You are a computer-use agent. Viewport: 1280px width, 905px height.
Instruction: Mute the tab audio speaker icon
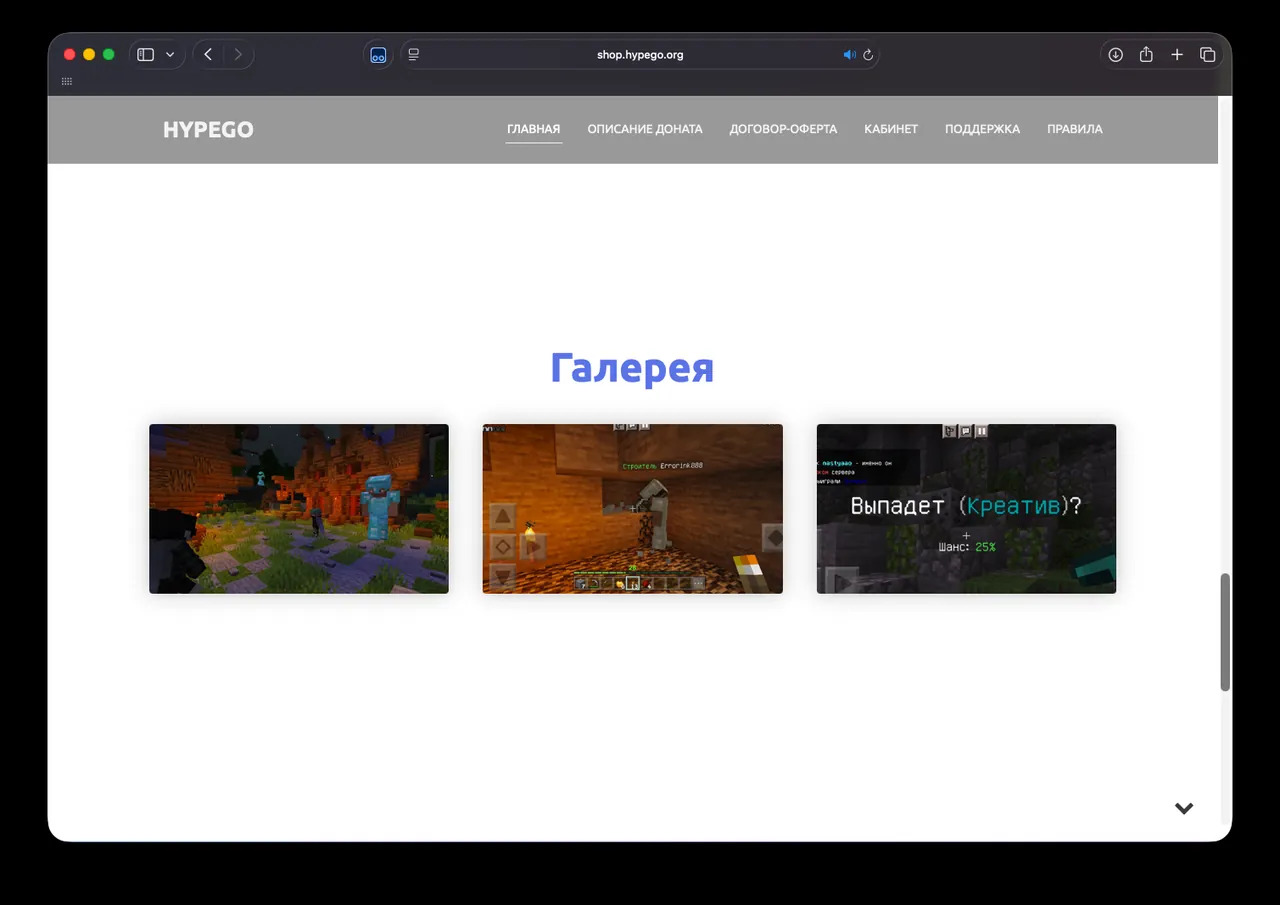[x=849, y=55]
